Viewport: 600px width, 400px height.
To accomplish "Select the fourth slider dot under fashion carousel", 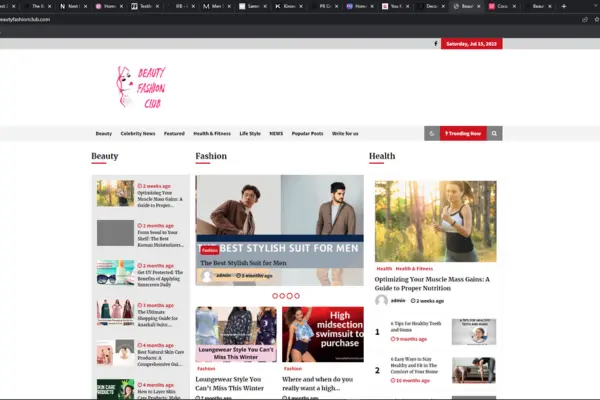I will [x=297, y=296].
